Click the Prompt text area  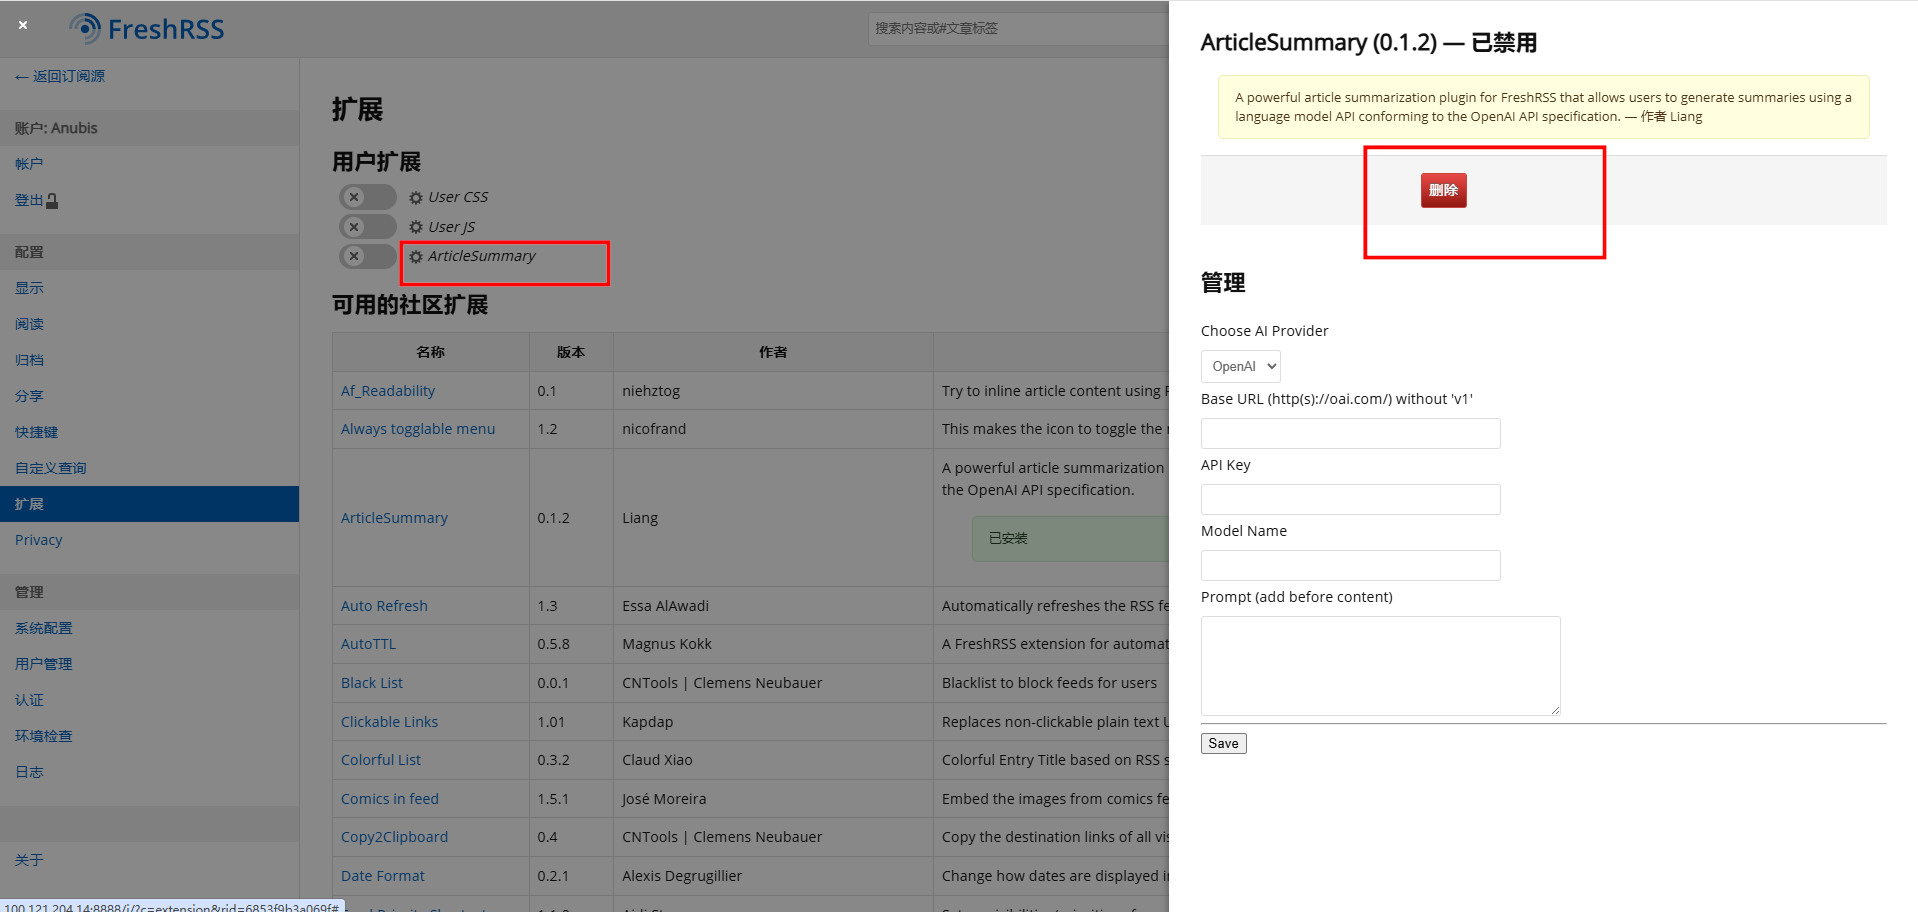[x=1380, y=666]
